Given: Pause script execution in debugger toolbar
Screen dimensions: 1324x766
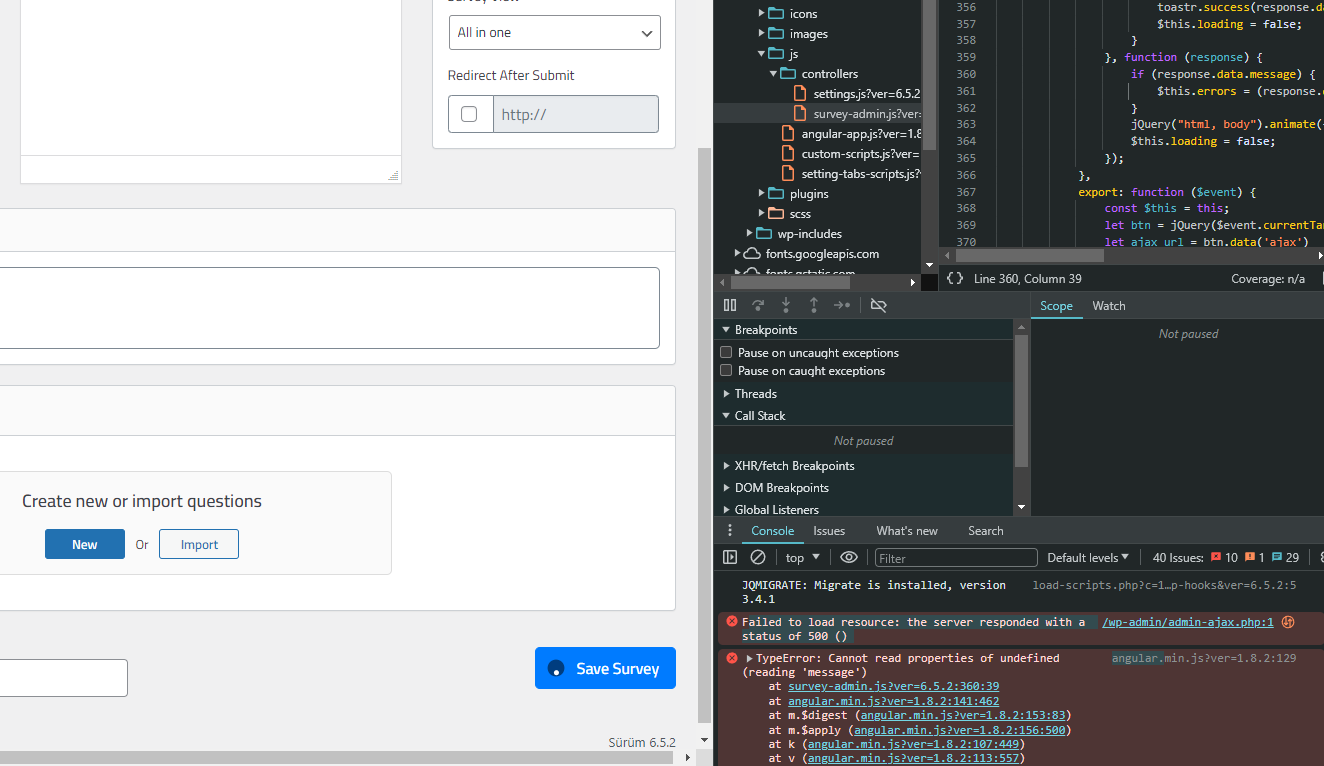Looking at the screenshot, I should (730, 305).
